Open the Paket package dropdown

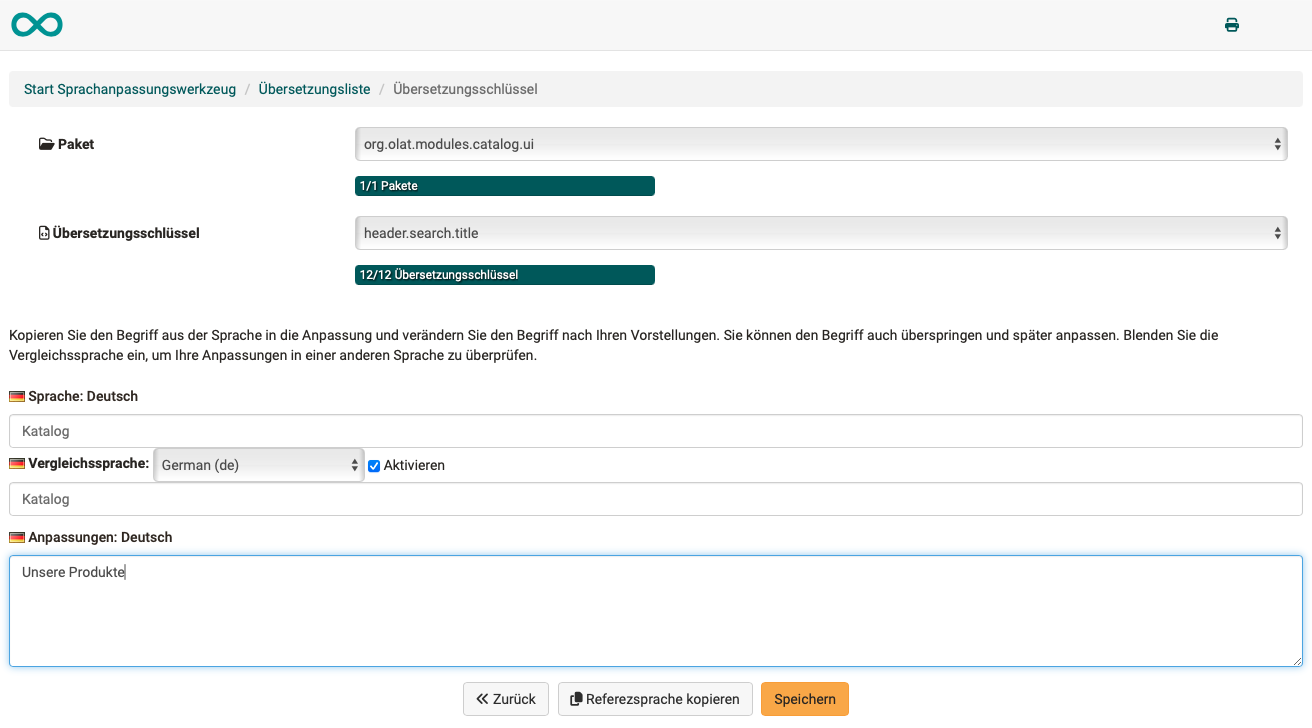tap(820, 143)
